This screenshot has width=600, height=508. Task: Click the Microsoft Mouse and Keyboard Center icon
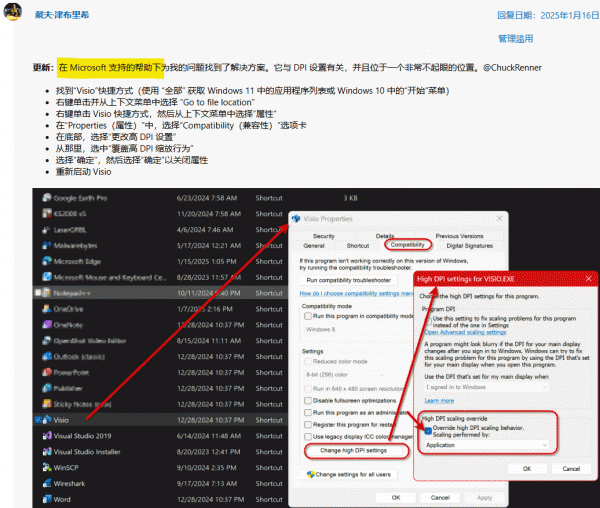(47, 277)
